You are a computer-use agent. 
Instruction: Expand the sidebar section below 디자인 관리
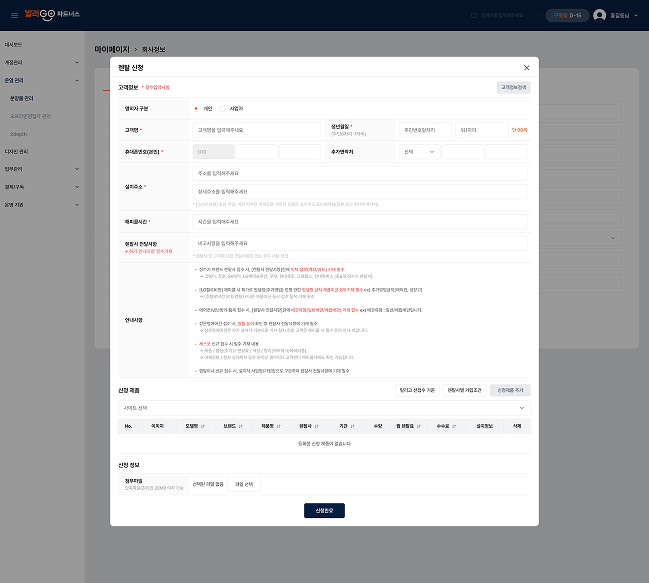click(x=77, y=169)
